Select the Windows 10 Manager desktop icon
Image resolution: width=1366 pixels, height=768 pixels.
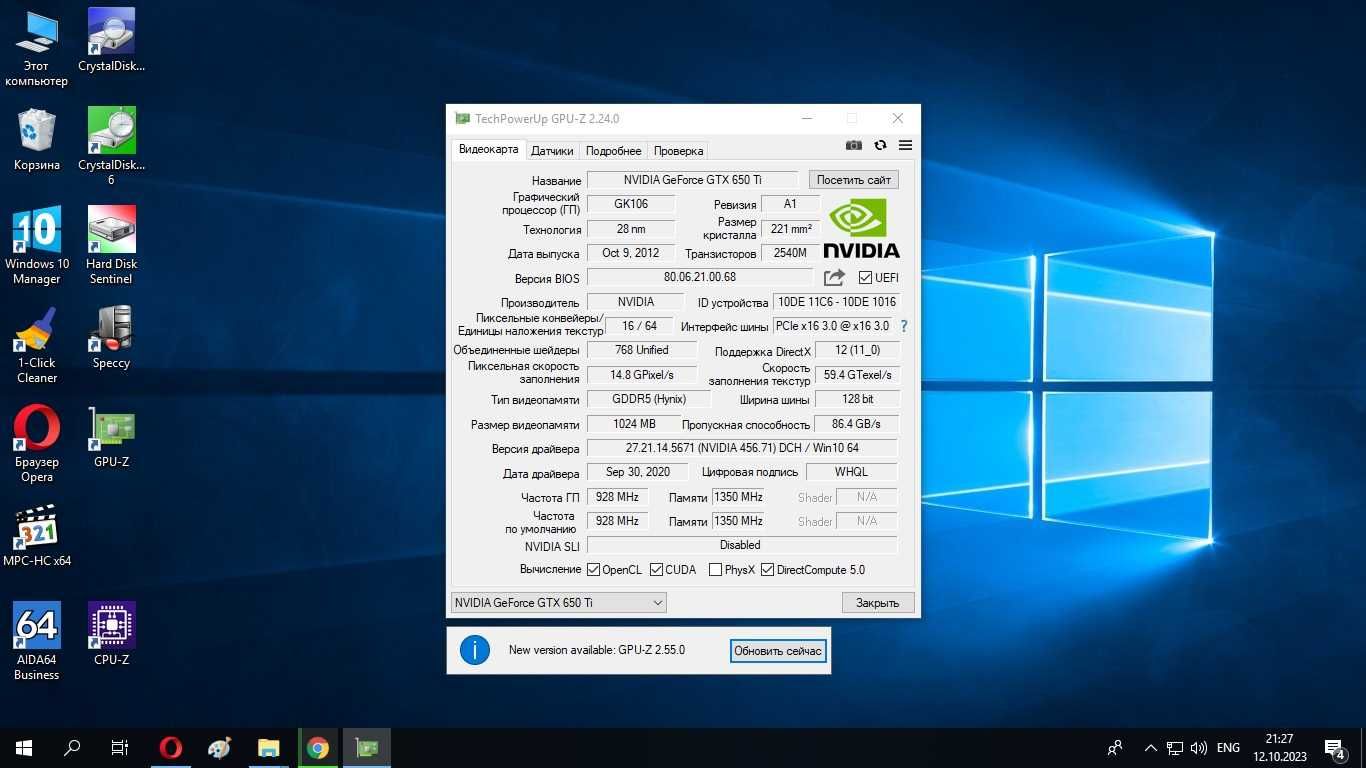pos(37,245)
